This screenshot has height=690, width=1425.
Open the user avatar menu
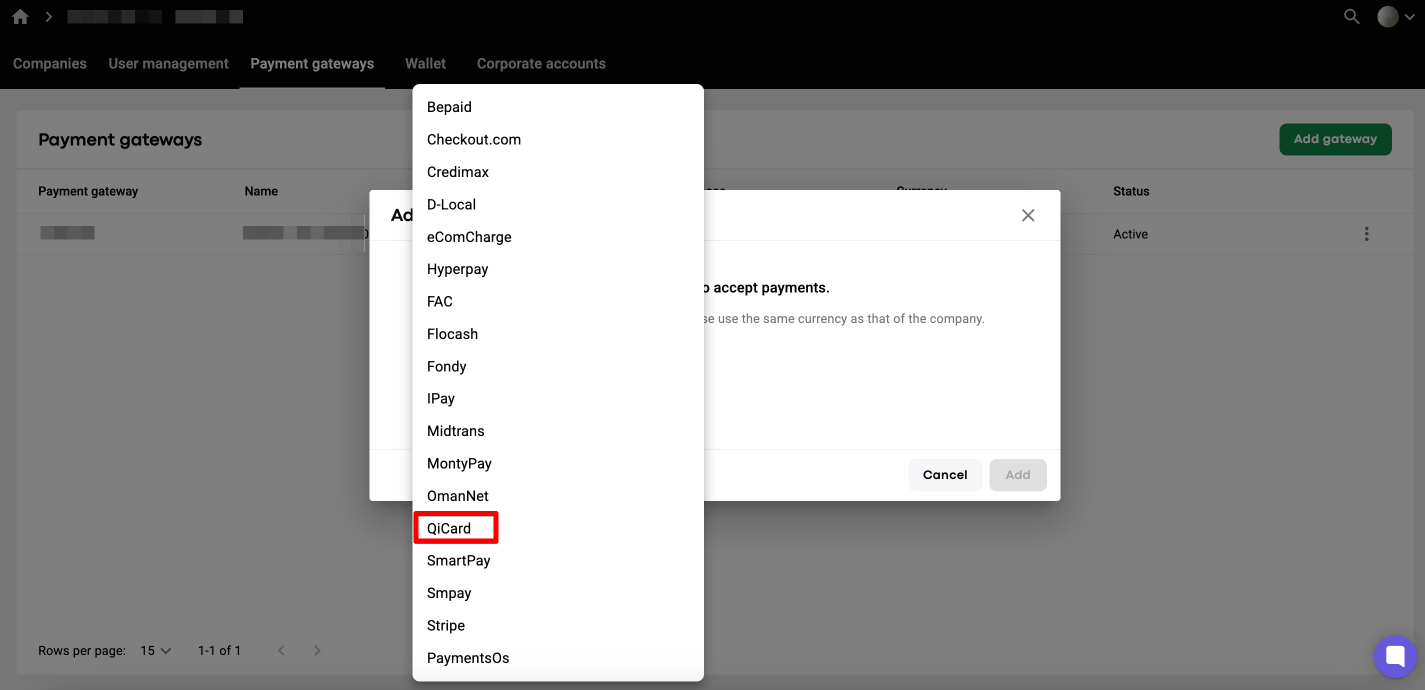[x=1388, y=17]
